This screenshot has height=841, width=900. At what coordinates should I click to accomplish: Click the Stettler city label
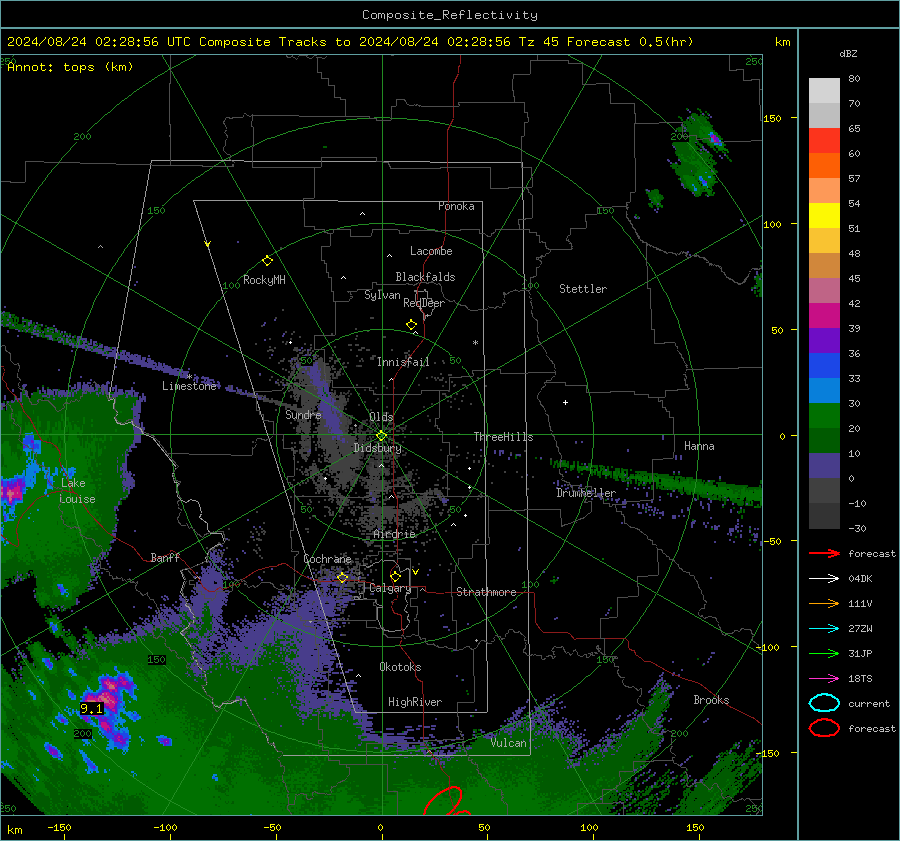pyautogui.click(x=583, y=289)
